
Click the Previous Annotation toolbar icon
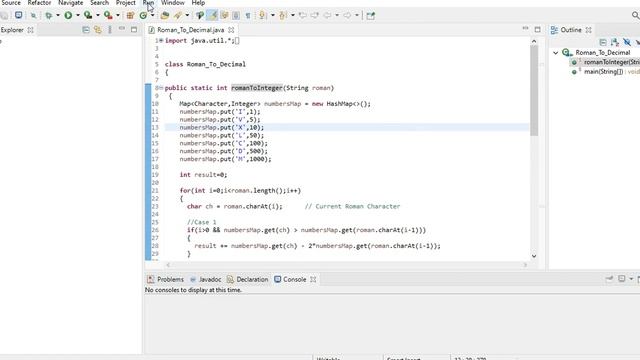282,16
